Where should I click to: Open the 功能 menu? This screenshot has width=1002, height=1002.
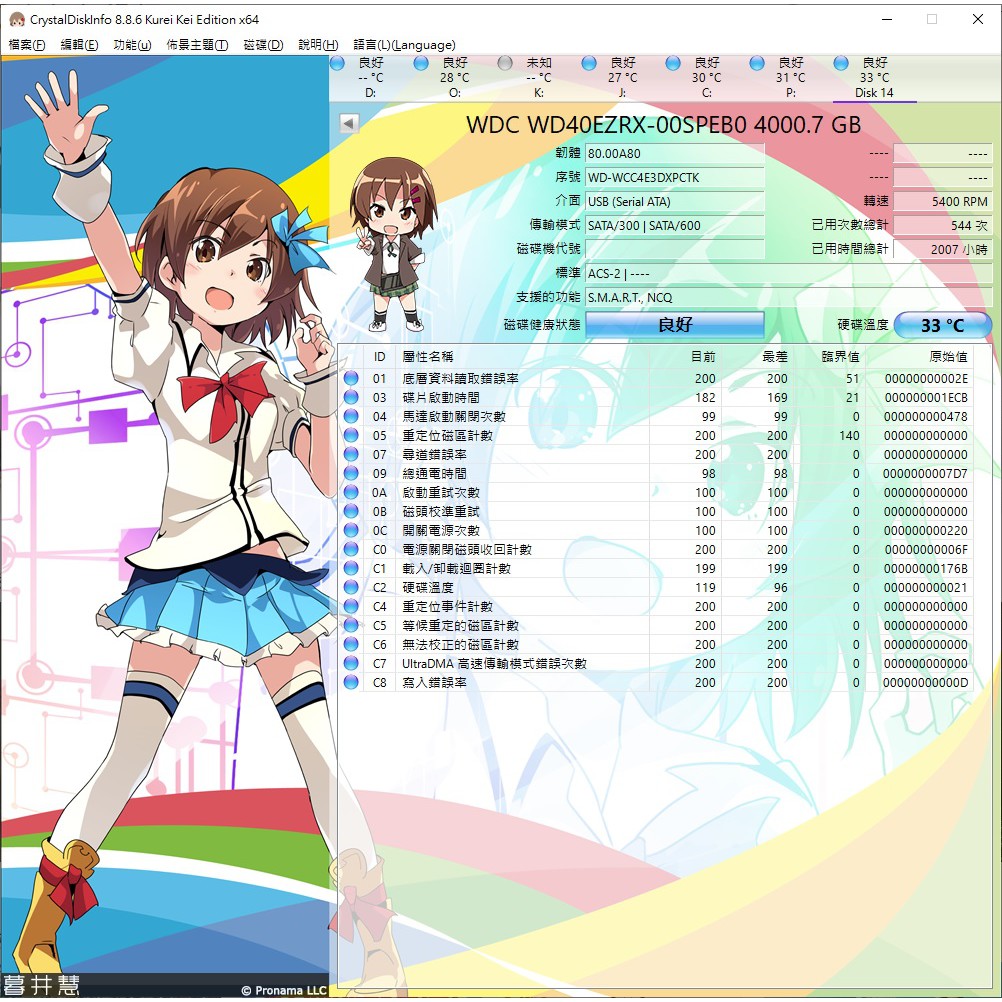[132, 45]
